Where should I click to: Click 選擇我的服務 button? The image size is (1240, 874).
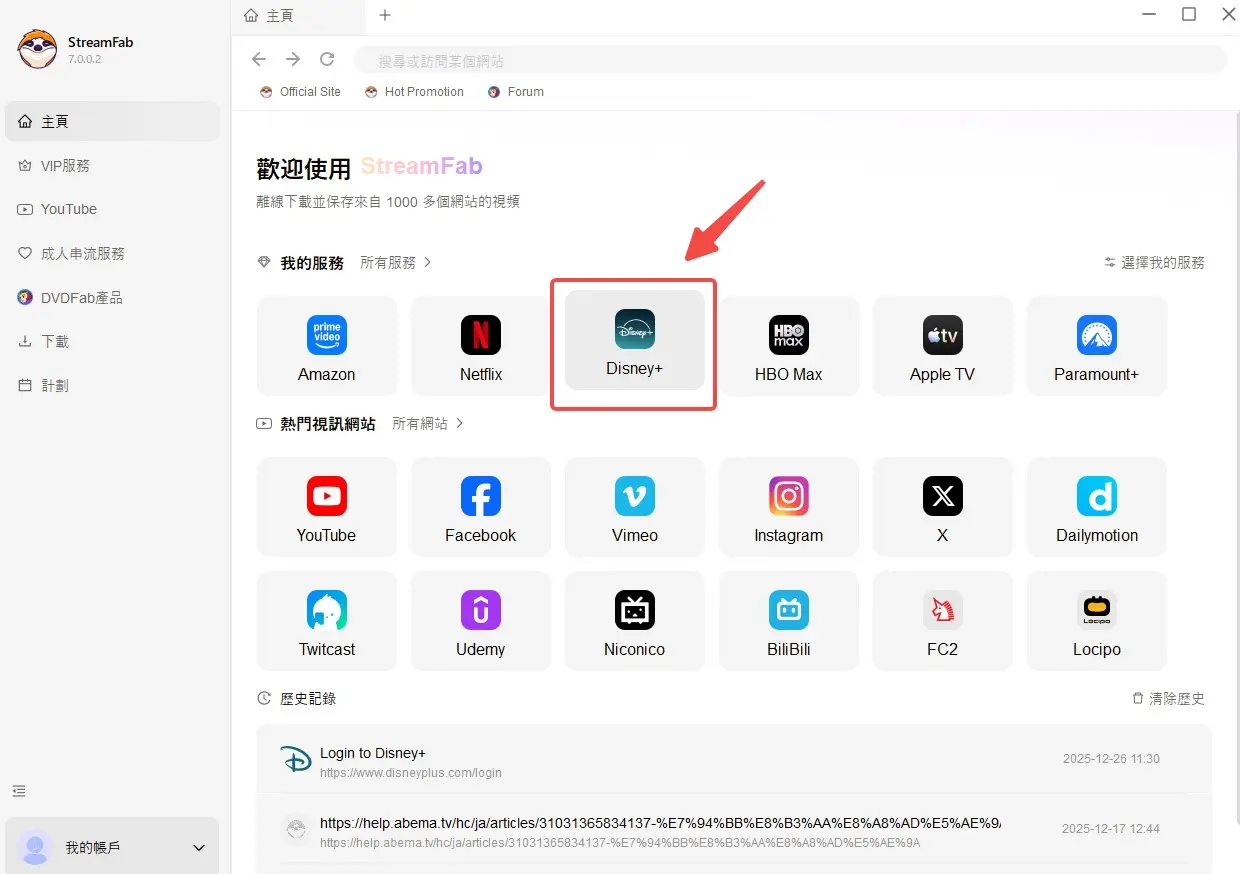click(x=1154, y=262)
